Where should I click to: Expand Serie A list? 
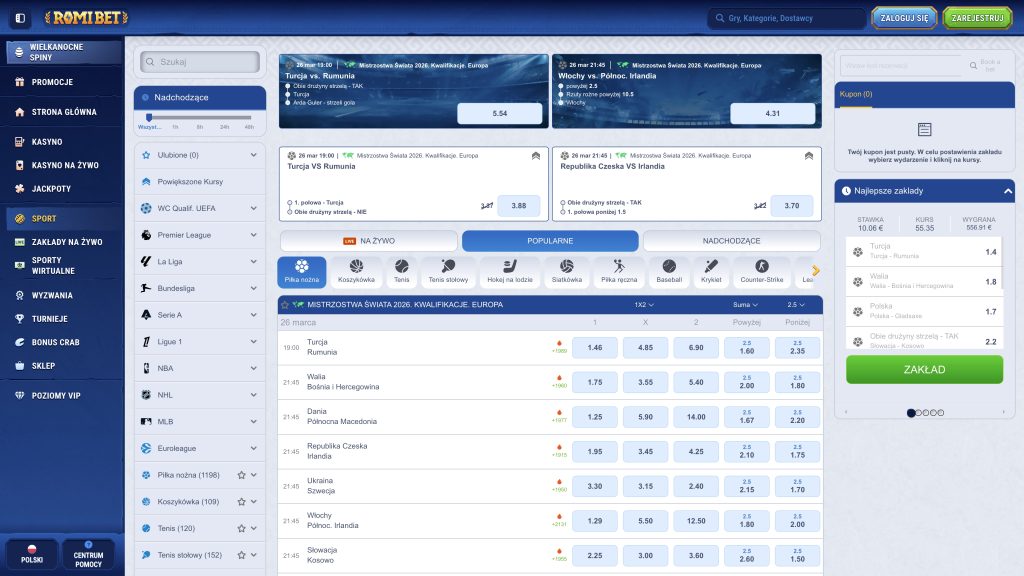point(253,315)
